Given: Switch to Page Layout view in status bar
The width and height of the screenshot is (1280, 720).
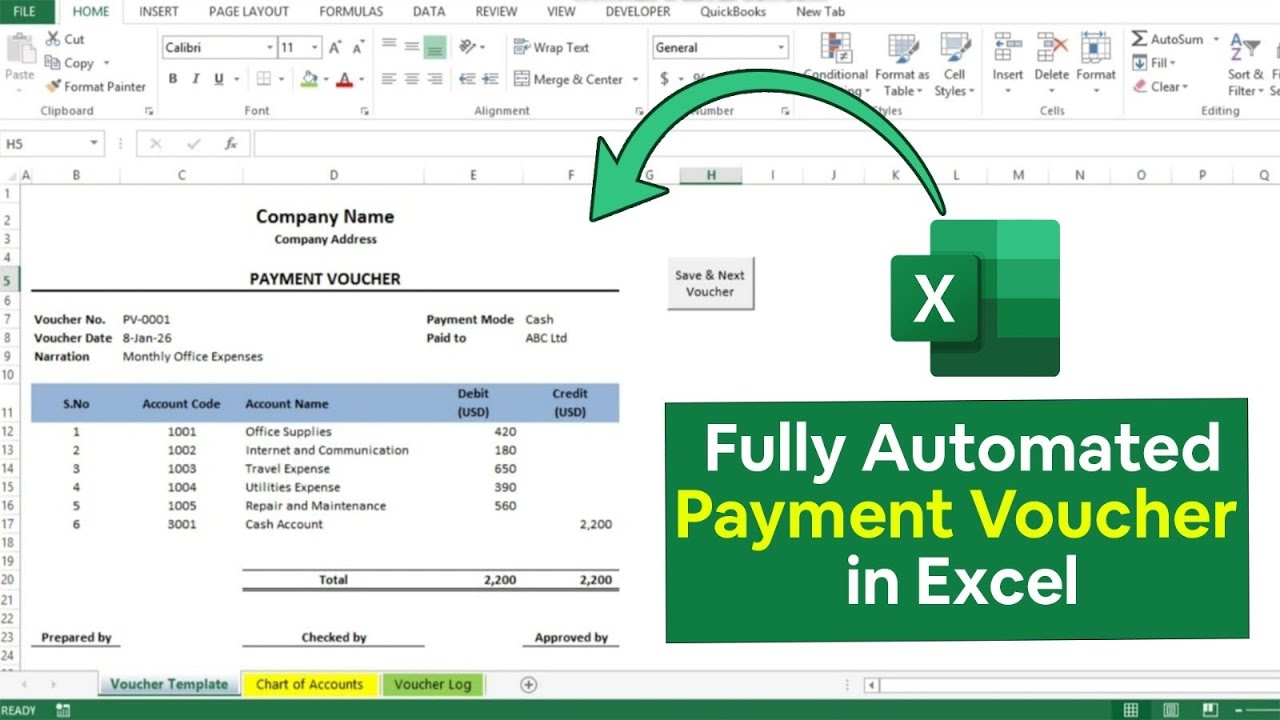Looking at the screenshot, I should [x=1172, y=711].
